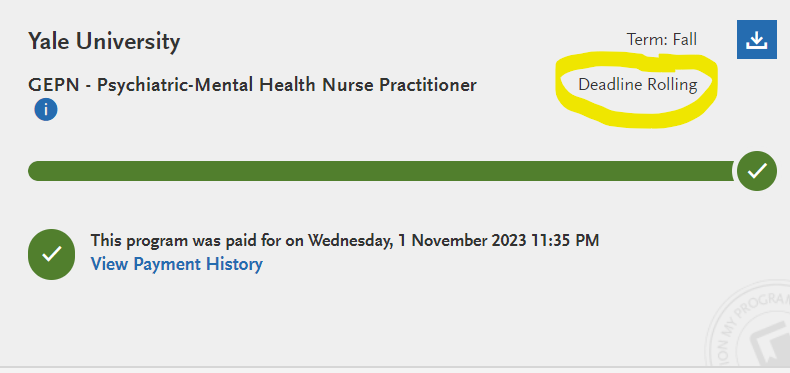Click the left end of the green progress bar
This screenshot has width=790, height=373.
click(x=37, y=171)
